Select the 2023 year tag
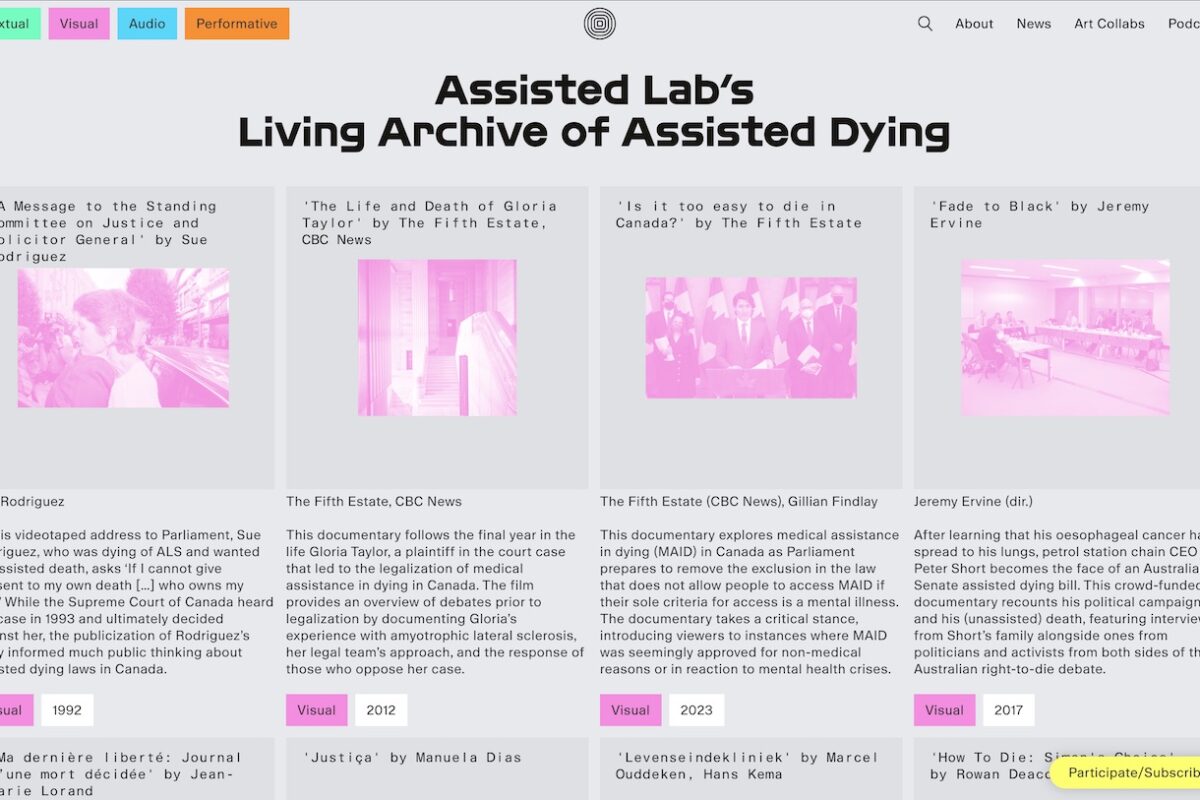The width and height of the screenshot is (1200, 800). click(x=696, y=710)
